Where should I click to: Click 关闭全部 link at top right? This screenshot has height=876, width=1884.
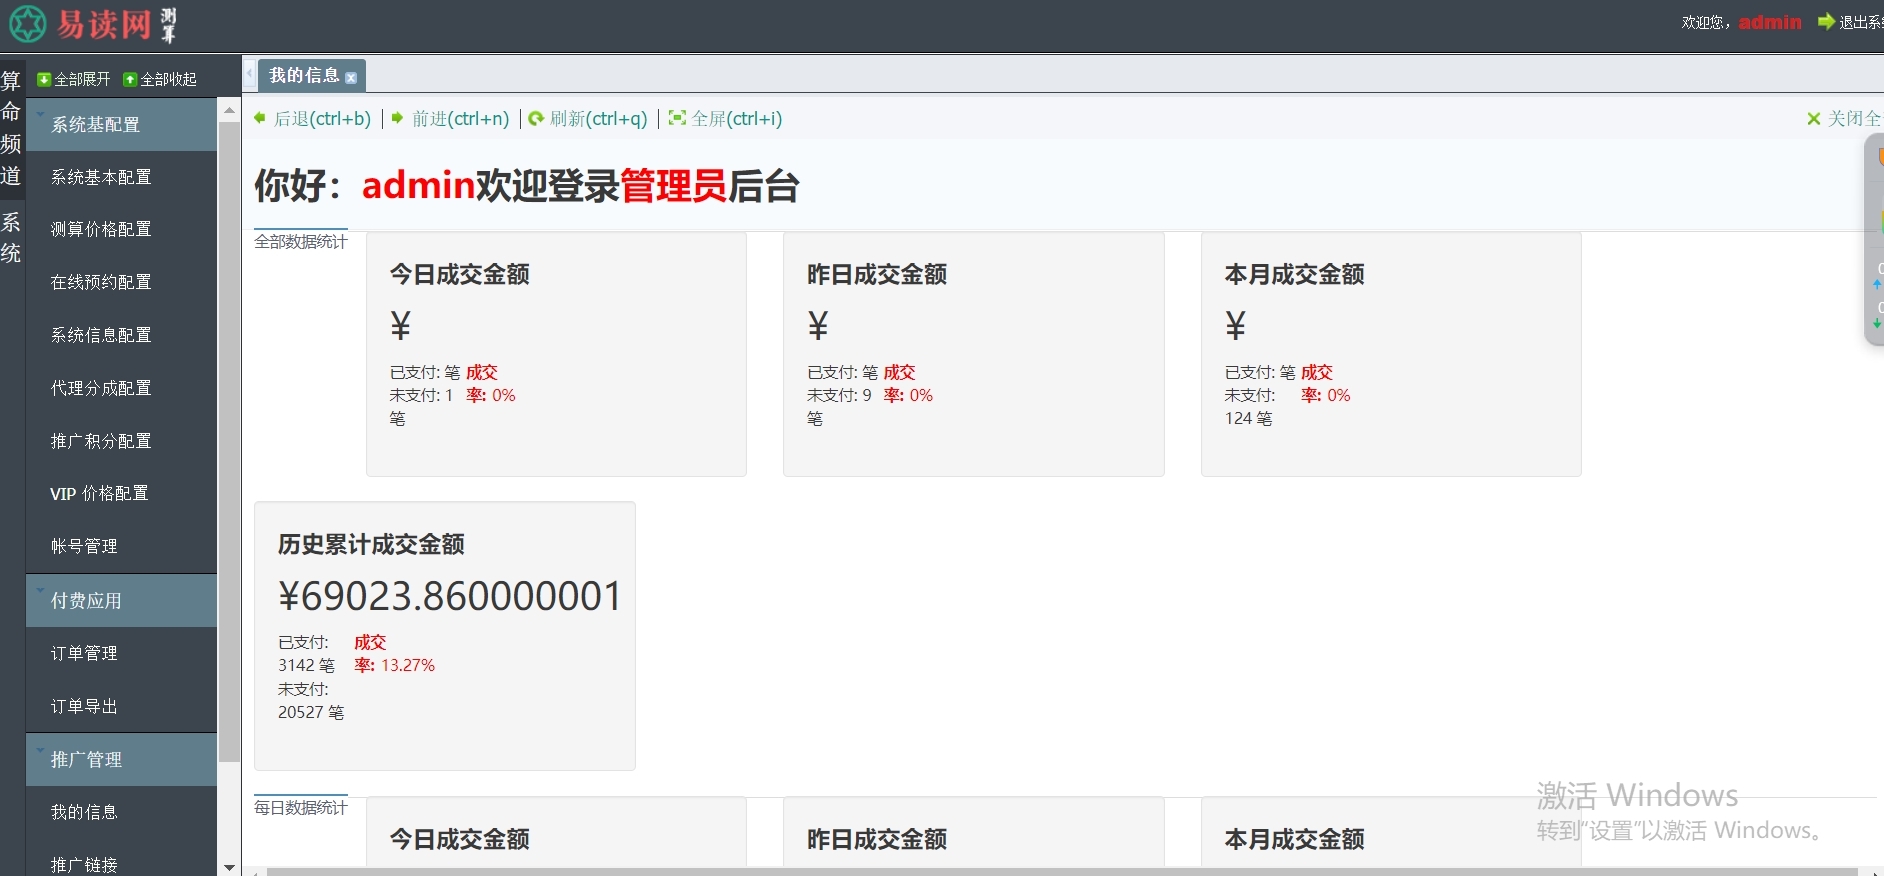click(1855, 119)
